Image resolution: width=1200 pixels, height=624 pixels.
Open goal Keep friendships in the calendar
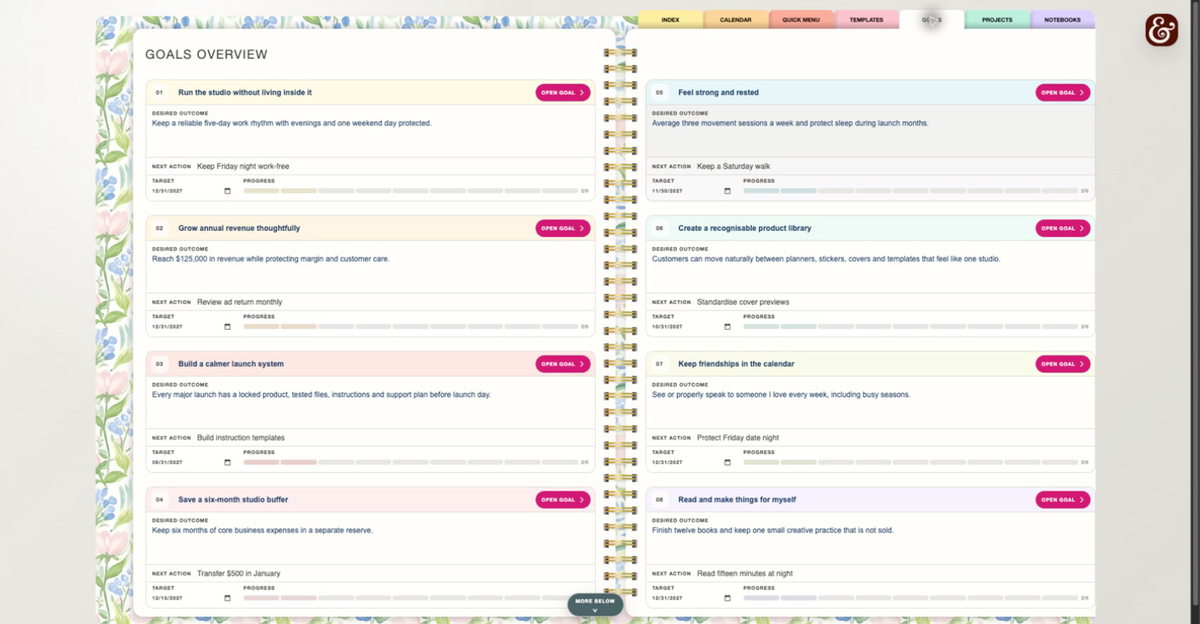coord(1063,364)
